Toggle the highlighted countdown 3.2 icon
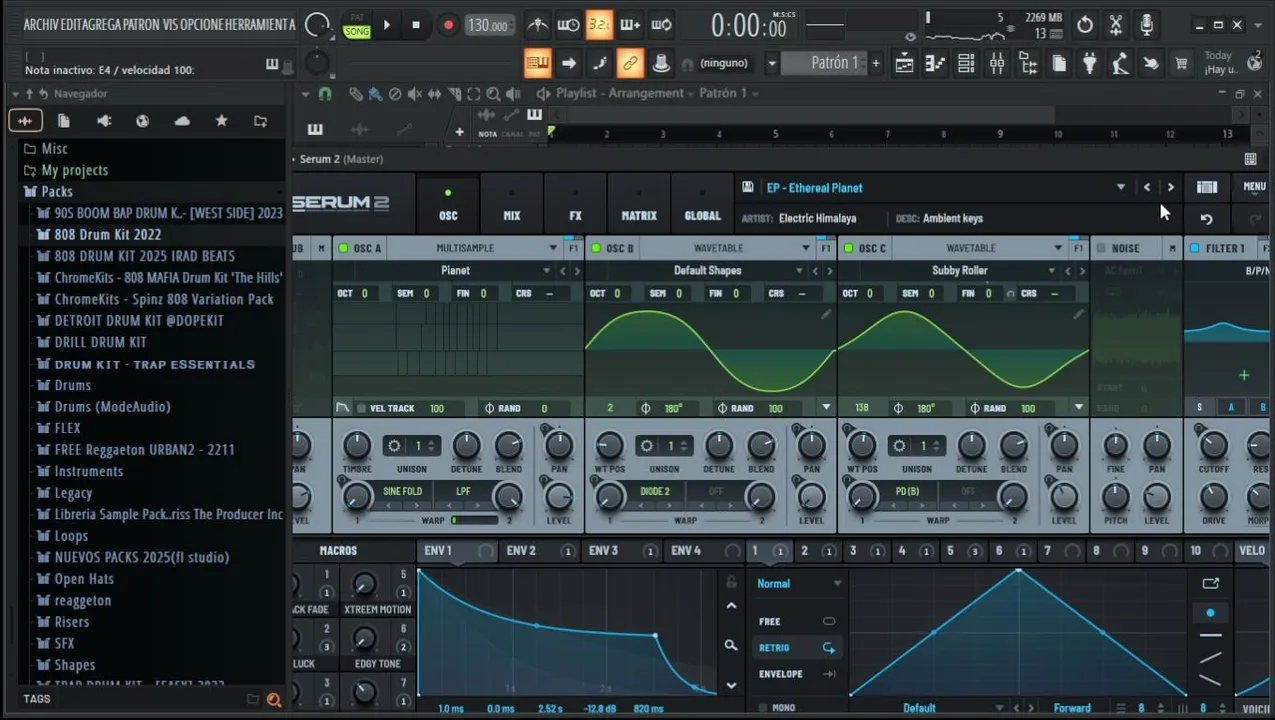Screen dimensions: 1275x720 tap(599, 25)
